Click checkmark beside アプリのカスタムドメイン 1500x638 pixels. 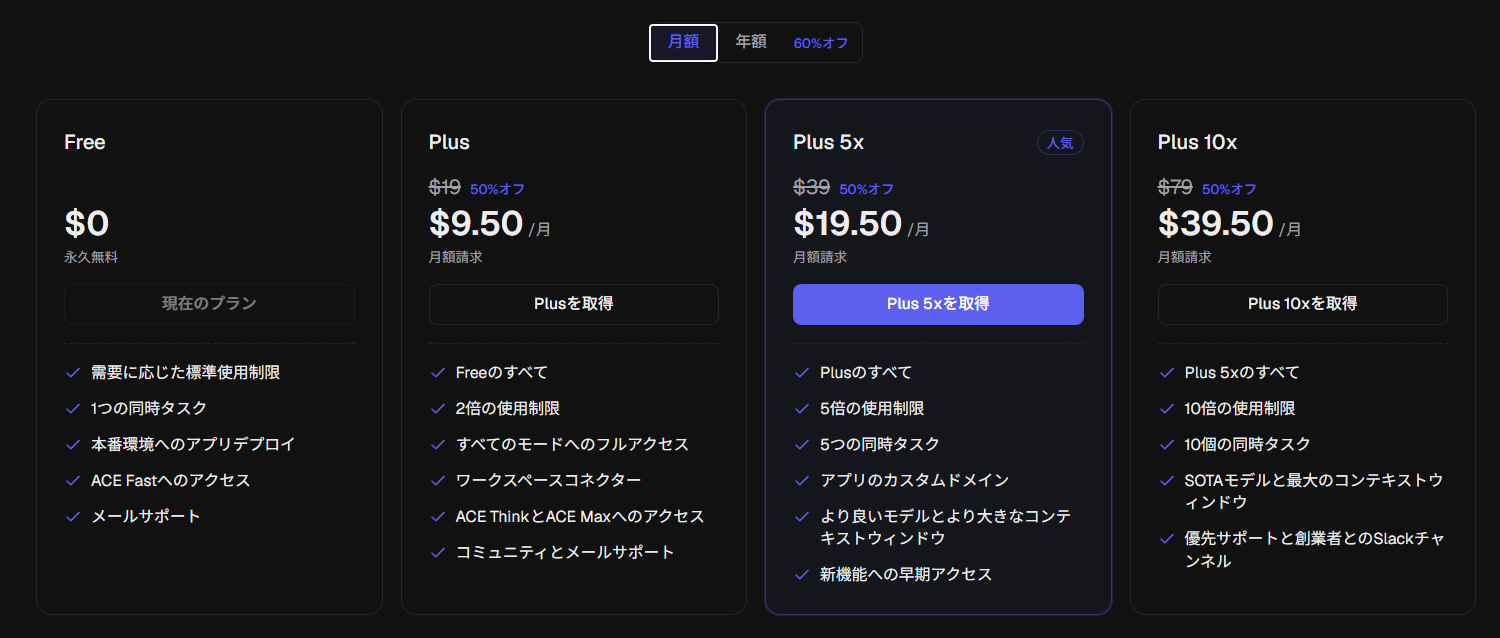click(x=802, y=481)
